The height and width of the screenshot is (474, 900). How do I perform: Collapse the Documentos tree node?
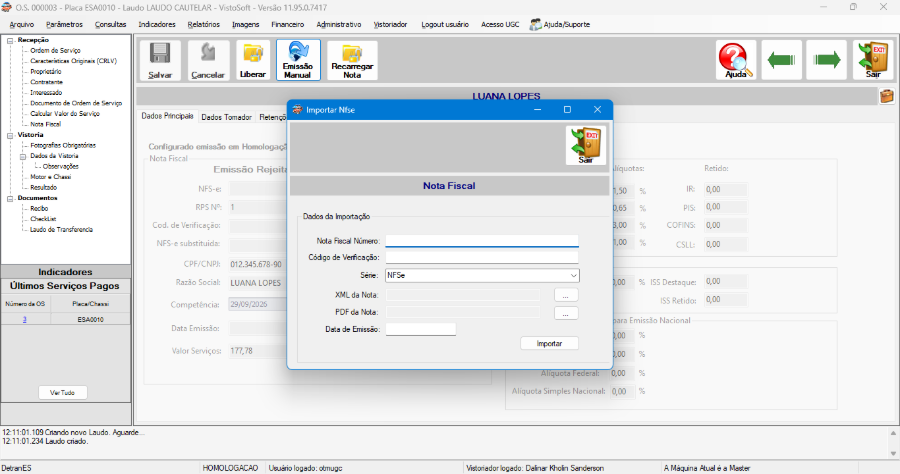pos(10,198)
